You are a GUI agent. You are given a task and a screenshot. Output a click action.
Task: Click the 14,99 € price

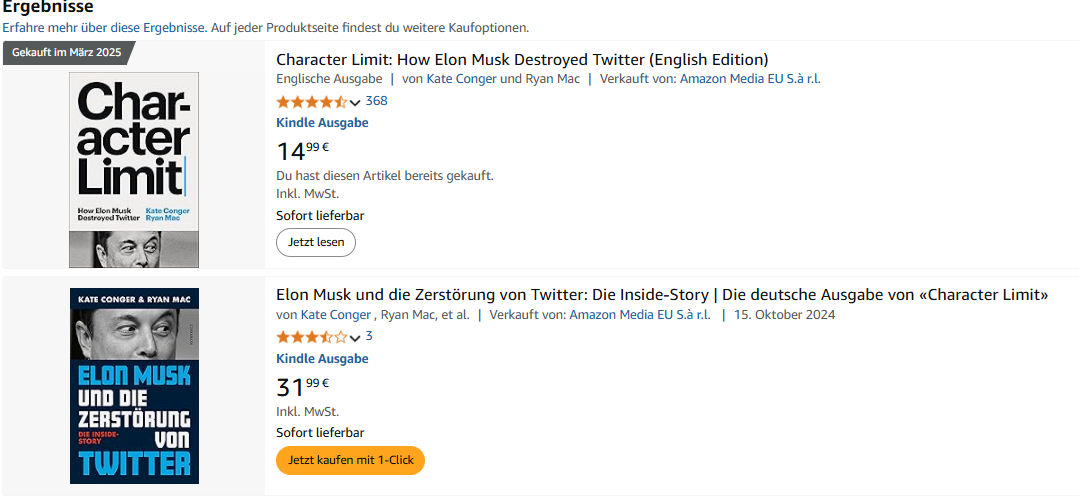tap(303, 151)
